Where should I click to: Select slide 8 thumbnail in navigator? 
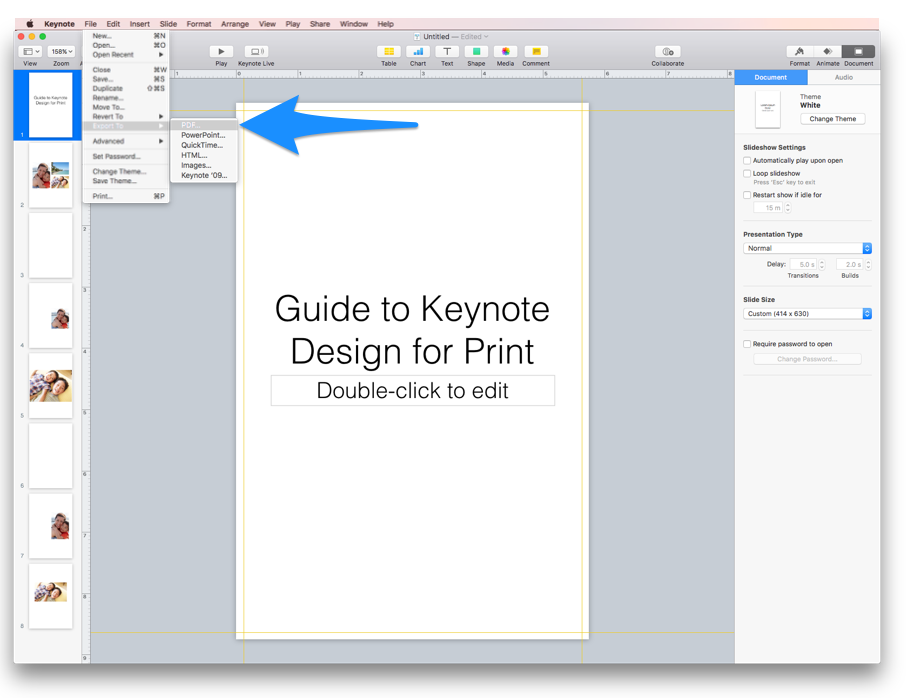(50, 595)
